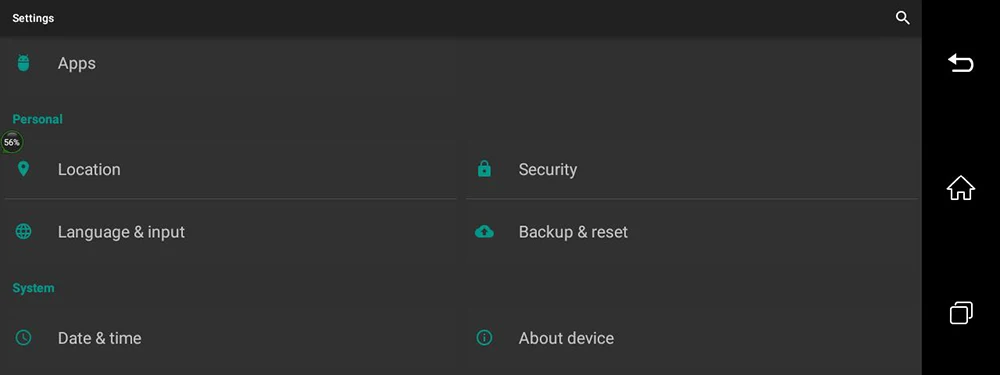Click the Backup cloud upload icon
1000x375 pixels.
click(485, 232)
